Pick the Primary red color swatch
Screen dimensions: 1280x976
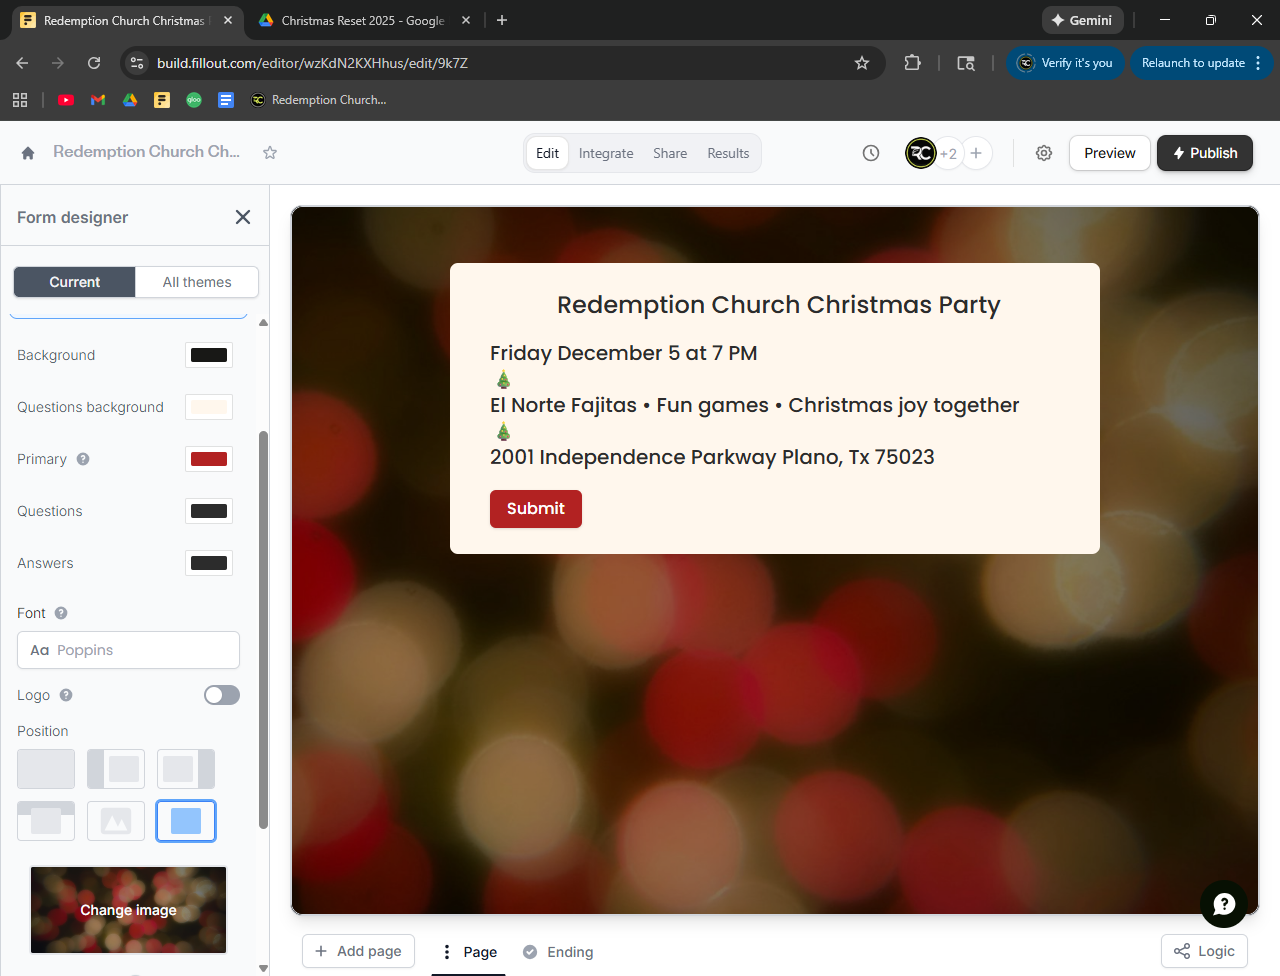tap(209, 459)
